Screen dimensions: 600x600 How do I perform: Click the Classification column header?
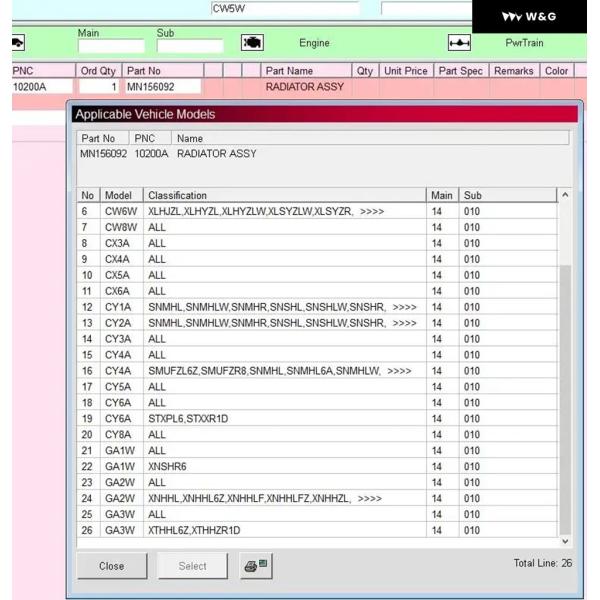coord(285,195)
